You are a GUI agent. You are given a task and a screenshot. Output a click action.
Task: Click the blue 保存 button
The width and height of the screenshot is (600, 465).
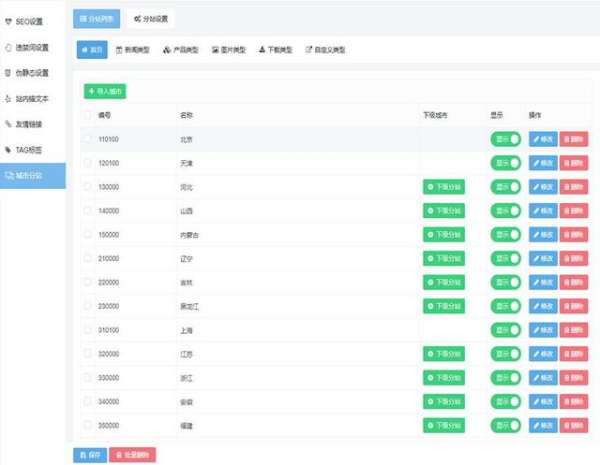[89, 455]
